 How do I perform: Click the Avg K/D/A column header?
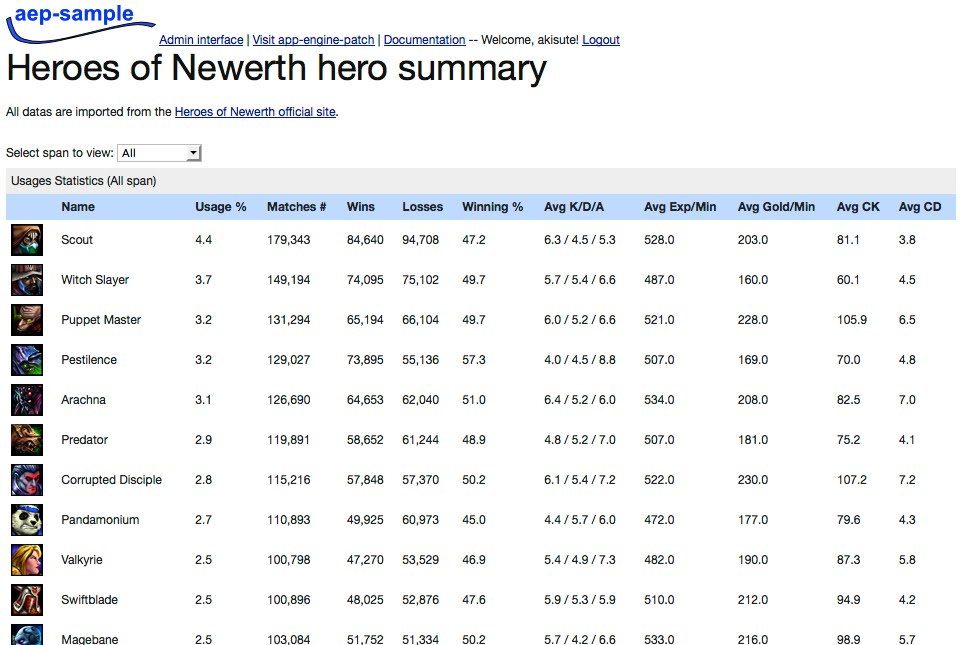point(574,207)
